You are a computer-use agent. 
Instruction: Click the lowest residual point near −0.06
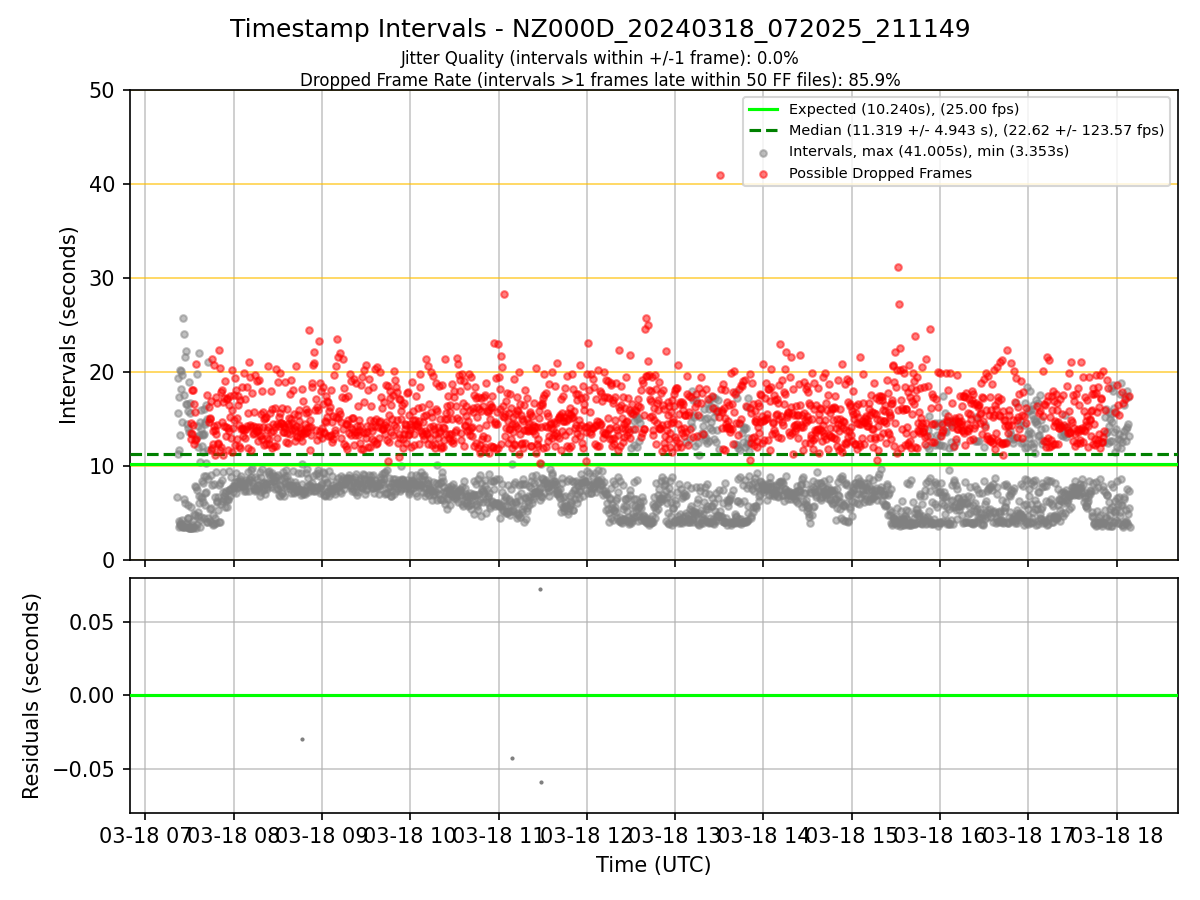click(x=541, y=782)
